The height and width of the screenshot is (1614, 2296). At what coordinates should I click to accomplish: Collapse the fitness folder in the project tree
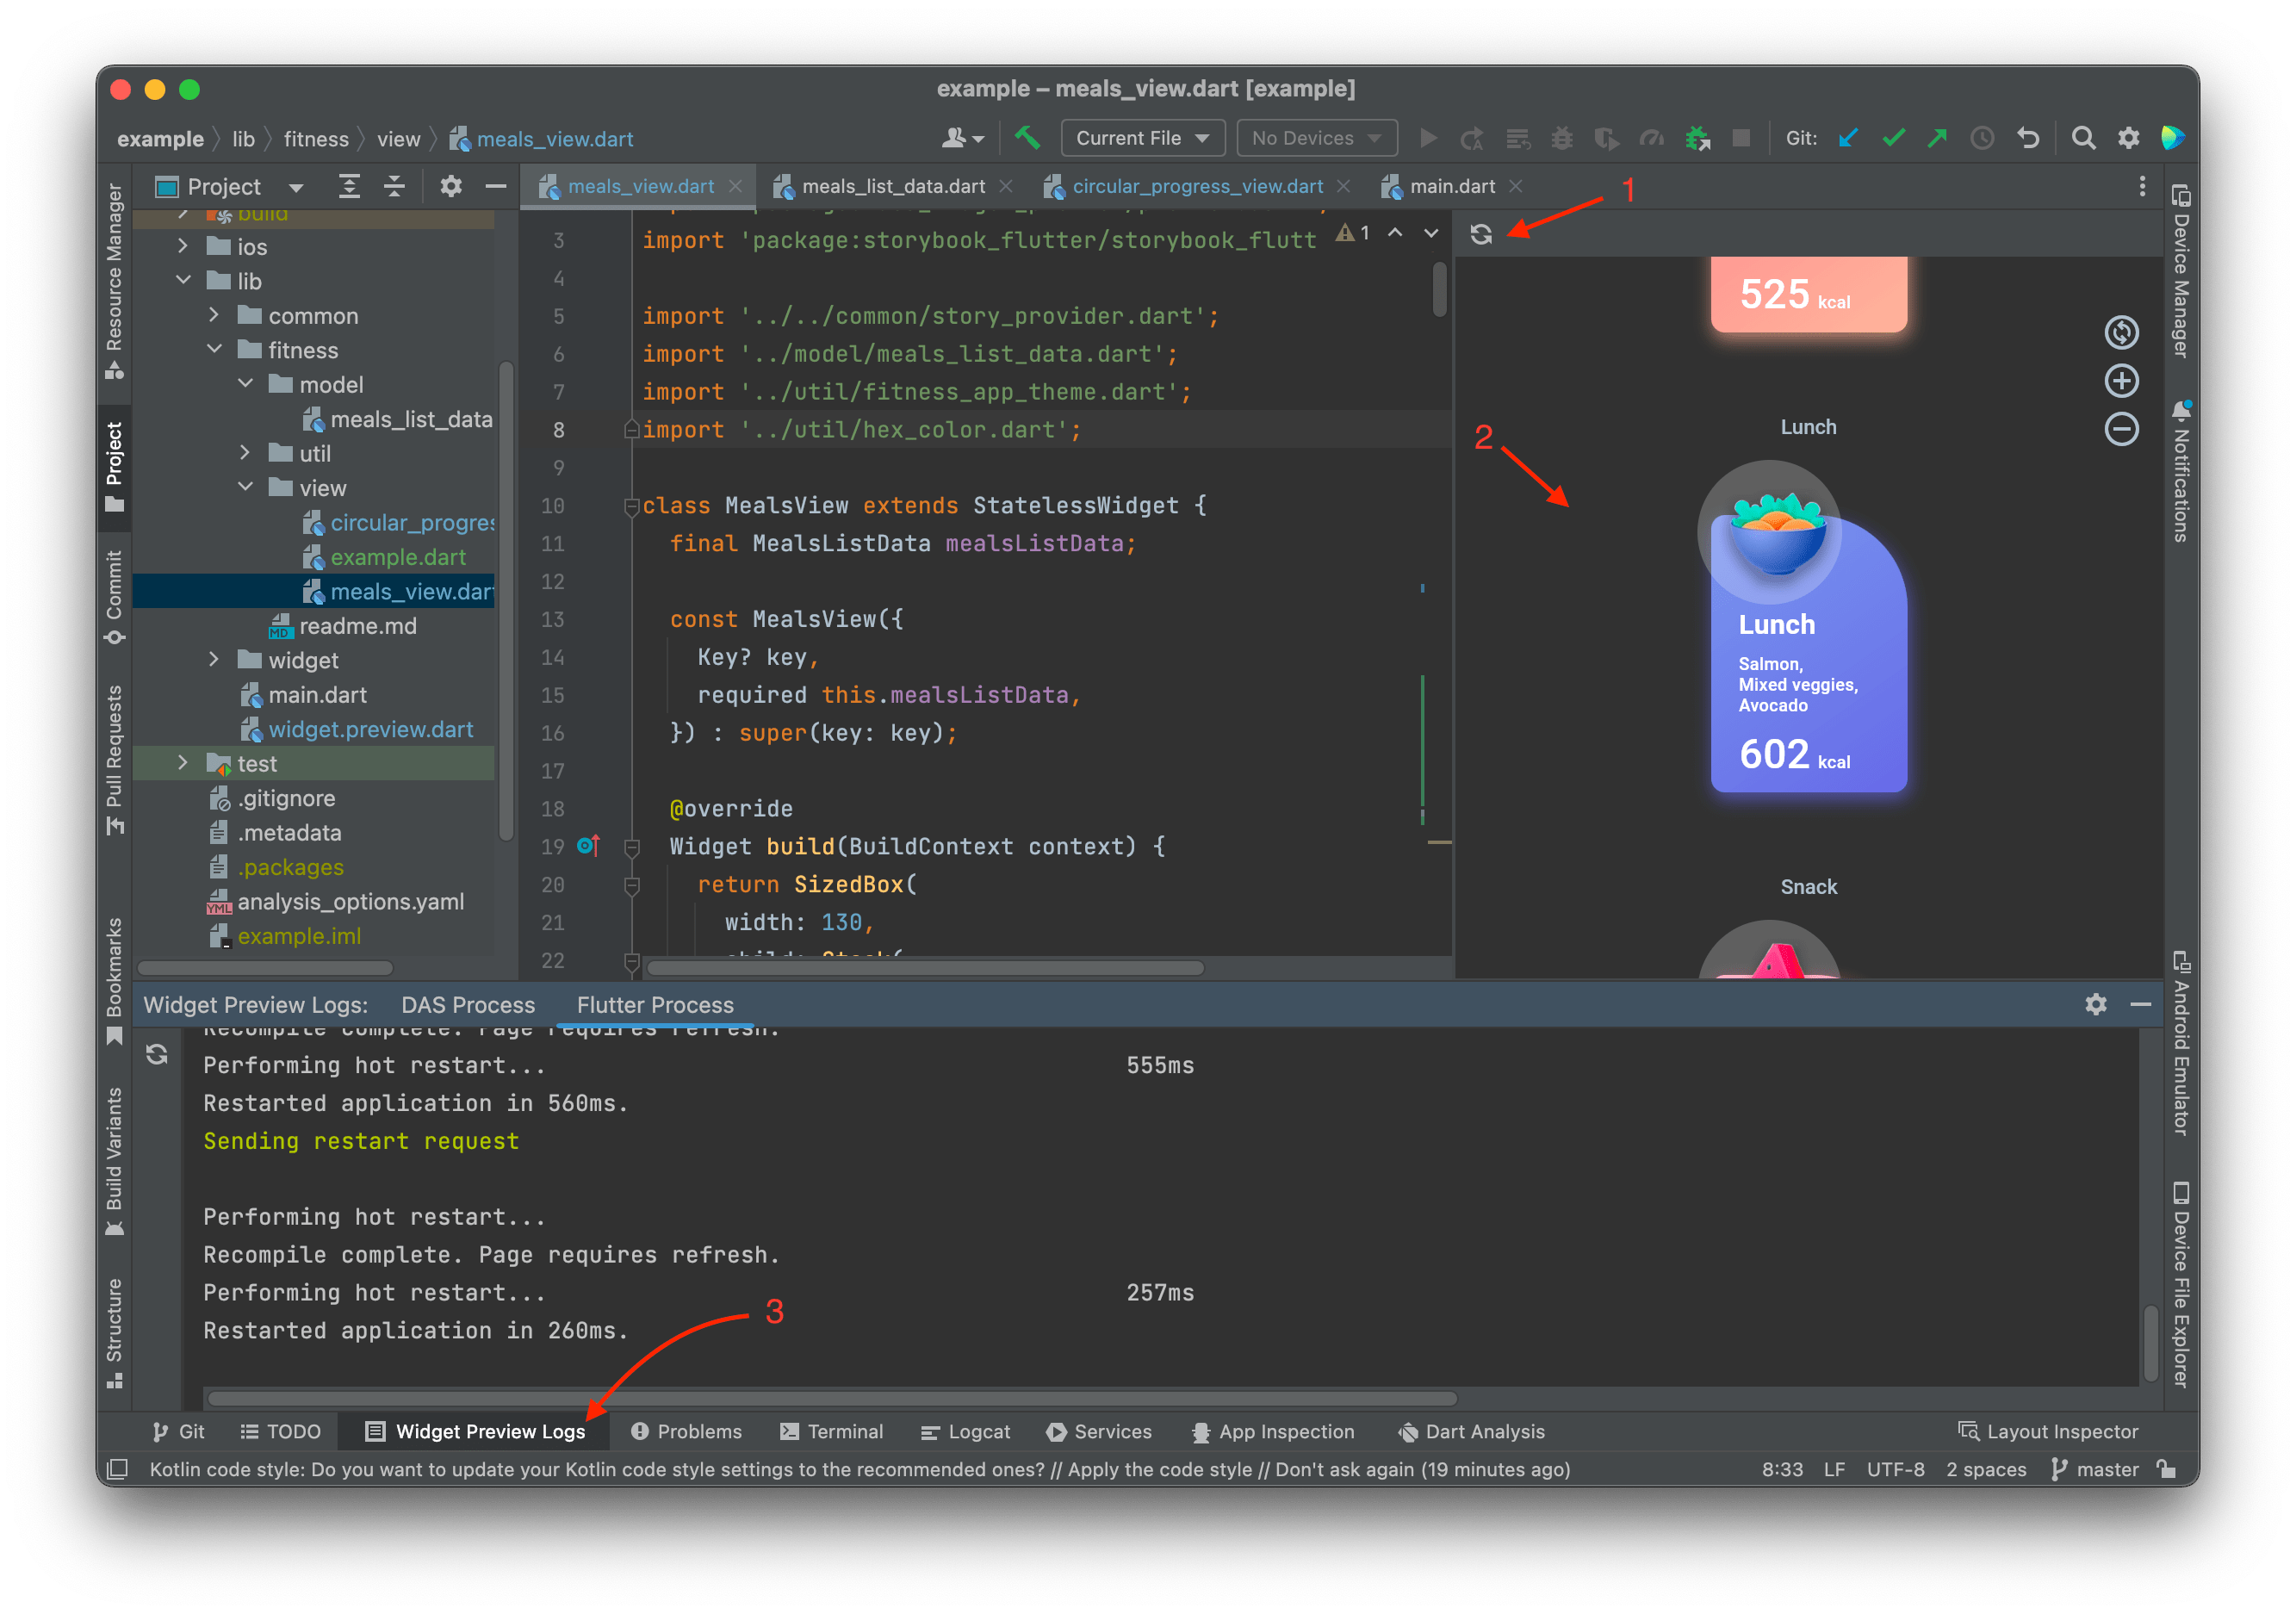(214, 349)
